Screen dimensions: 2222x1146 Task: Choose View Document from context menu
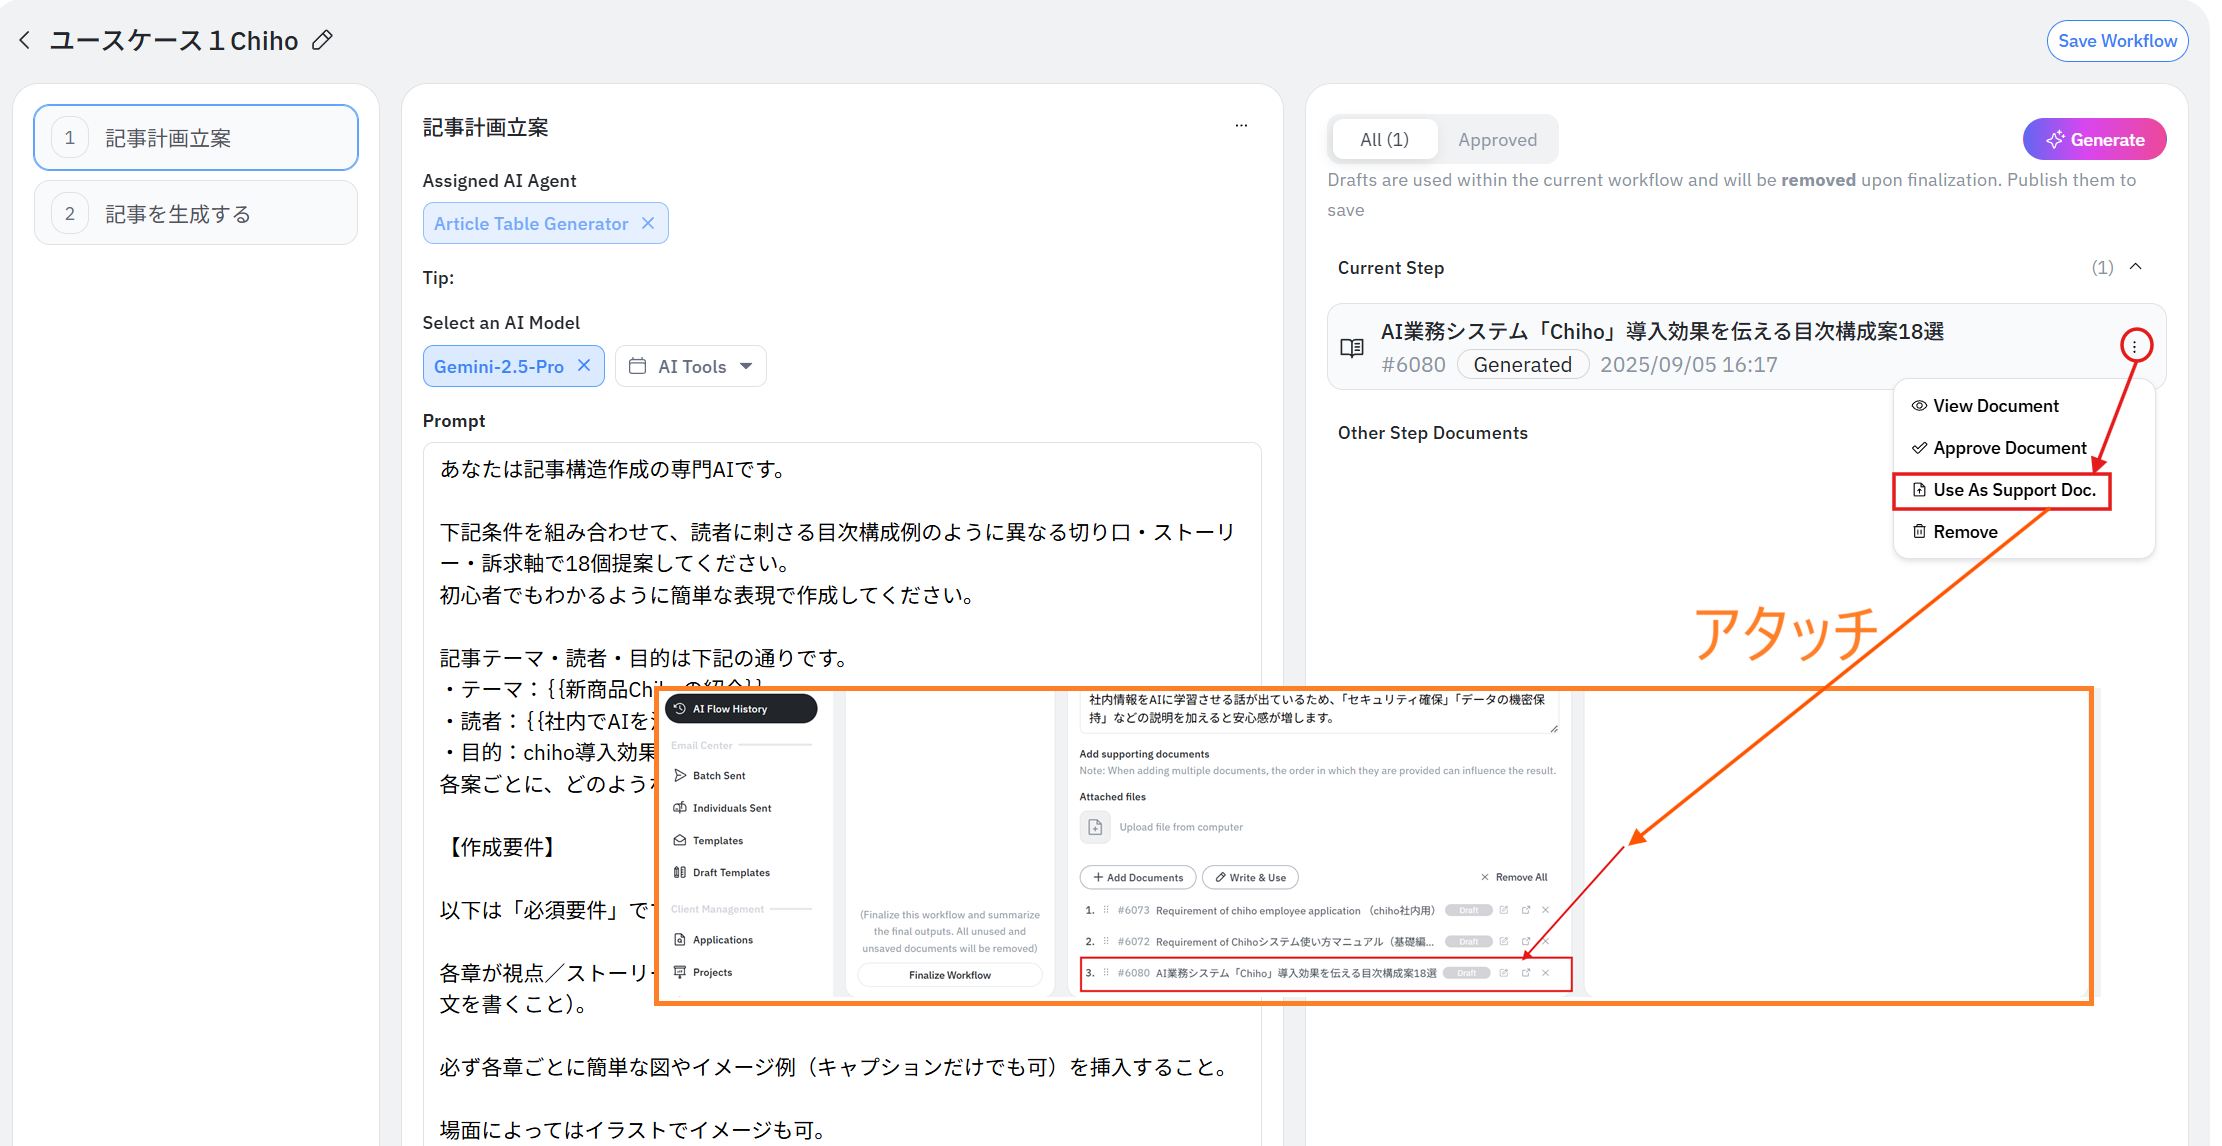tap(1994, 406)
